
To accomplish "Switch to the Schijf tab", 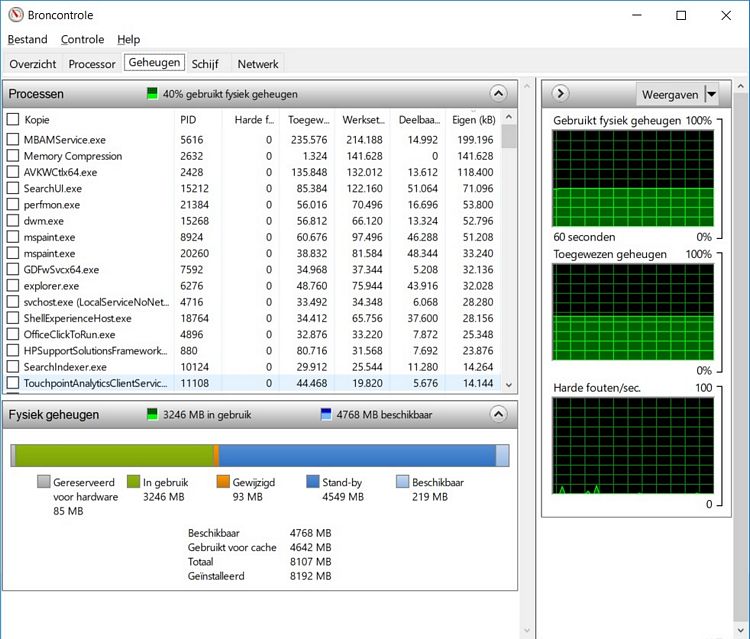I will pos(205,64).
